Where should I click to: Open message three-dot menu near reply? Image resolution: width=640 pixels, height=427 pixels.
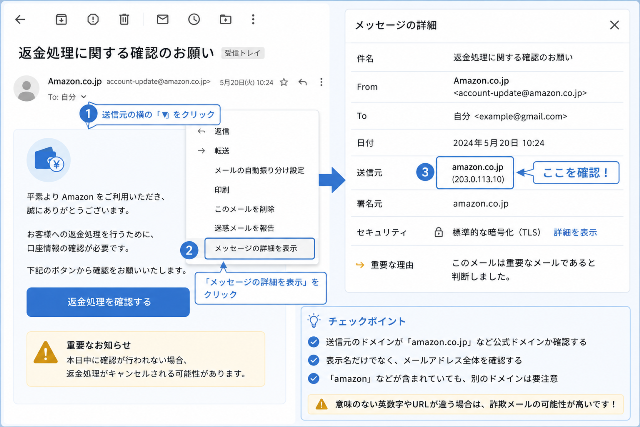[x=321, y=82]
